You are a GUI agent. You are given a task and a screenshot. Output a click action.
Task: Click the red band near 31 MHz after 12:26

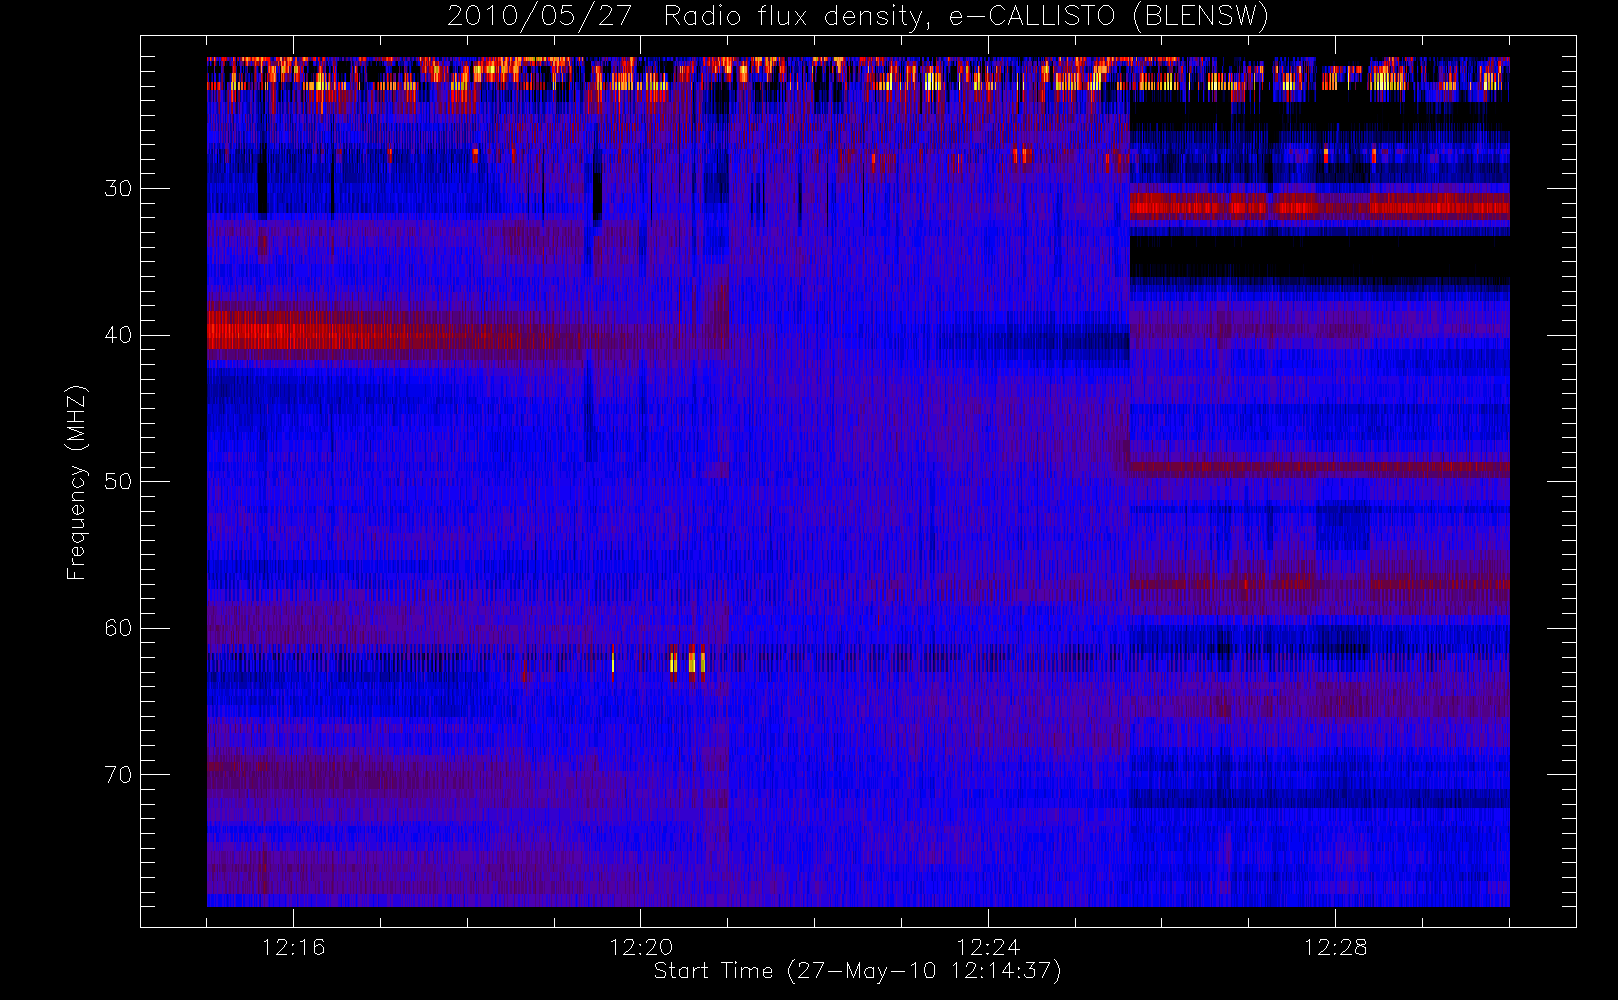tap(1319, 206)
